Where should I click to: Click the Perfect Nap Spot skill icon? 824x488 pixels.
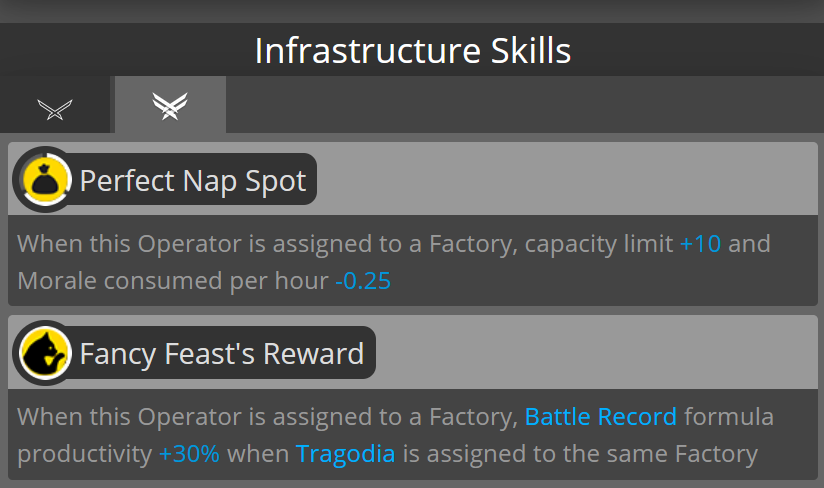pyautogui.click(x=44, y=180)
